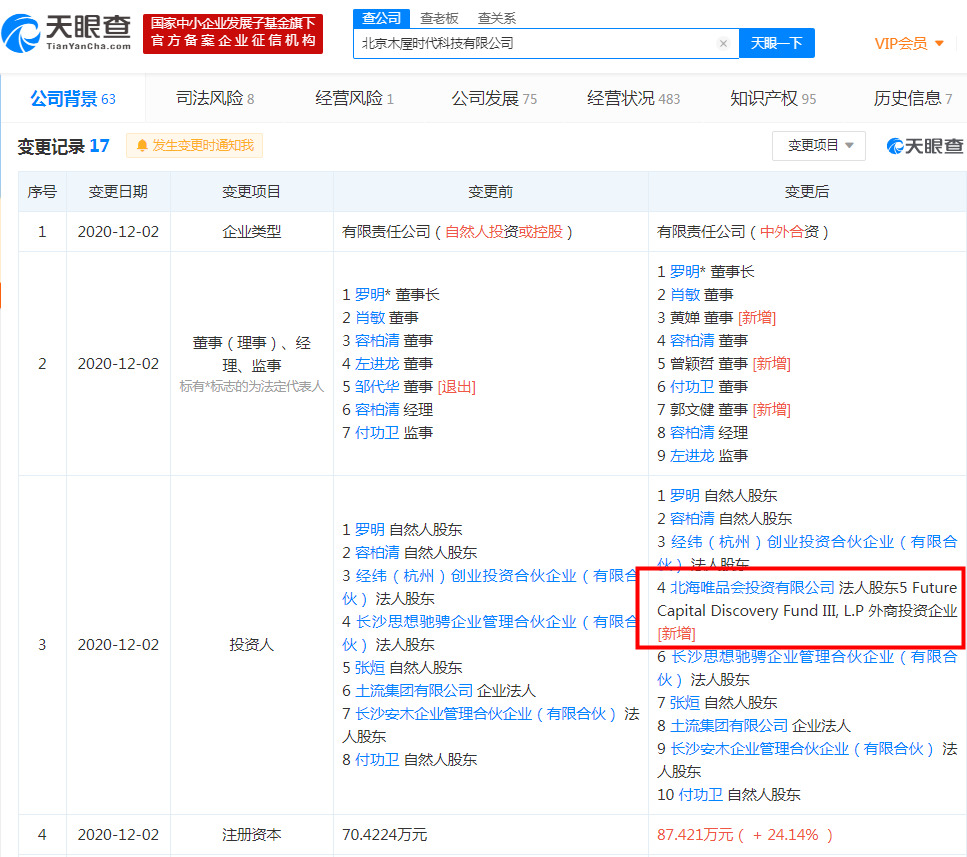967x857 pixels.
Task: Click the 87.421万元 (+24.14%) value
Action: (745, 835)
